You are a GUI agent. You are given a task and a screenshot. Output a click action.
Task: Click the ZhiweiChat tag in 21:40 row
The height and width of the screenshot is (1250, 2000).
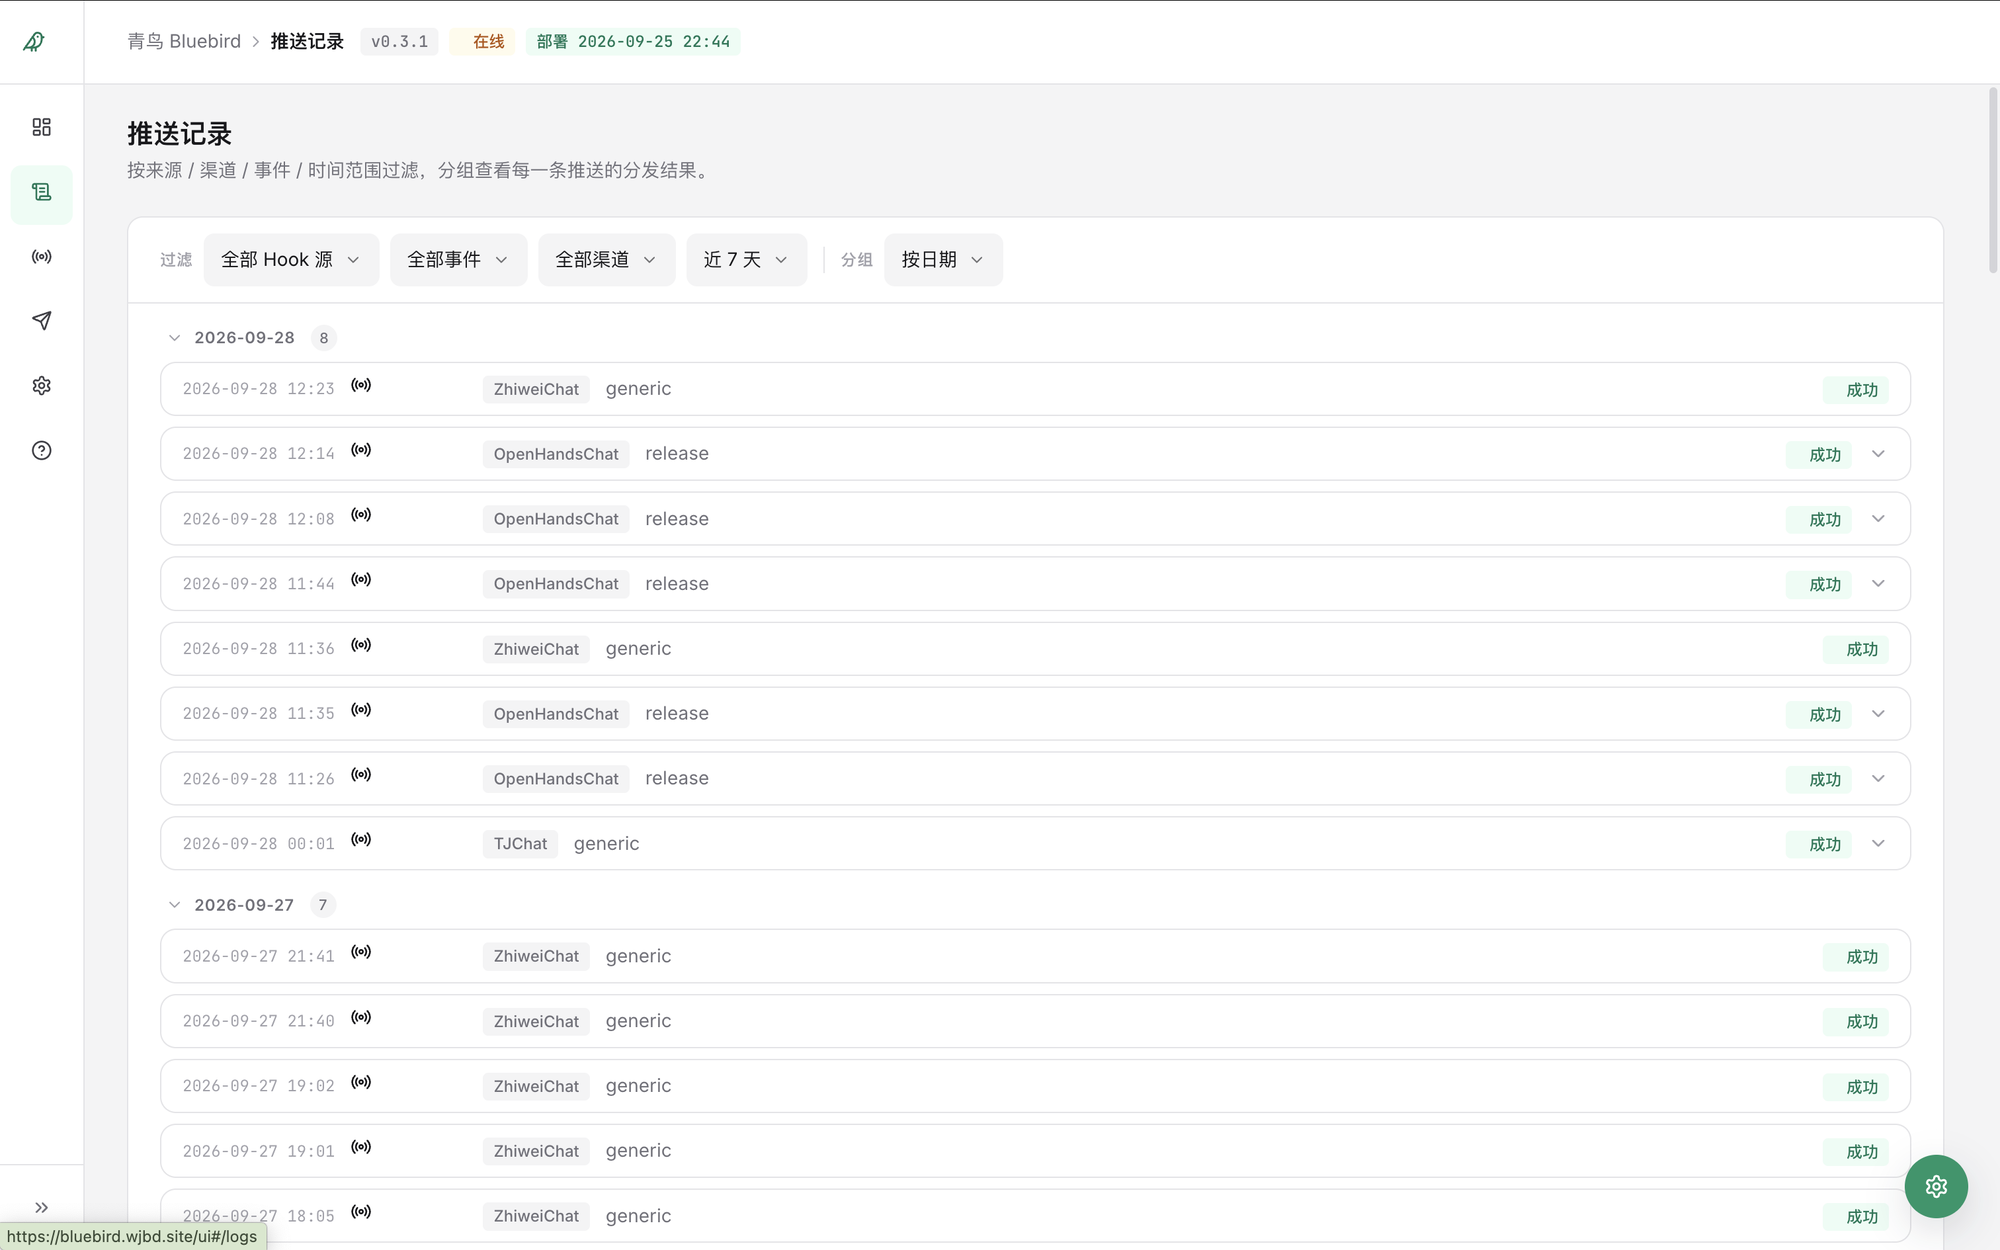tap(536, 1021)
